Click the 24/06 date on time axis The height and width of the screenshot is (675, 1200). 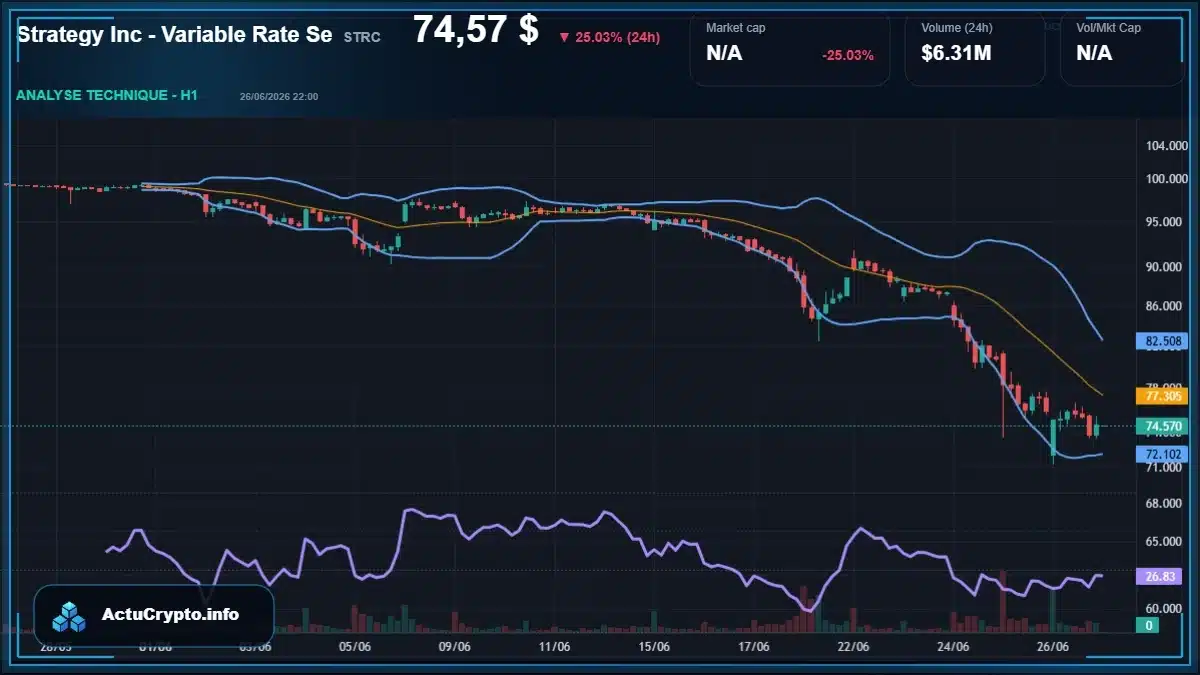953,647
